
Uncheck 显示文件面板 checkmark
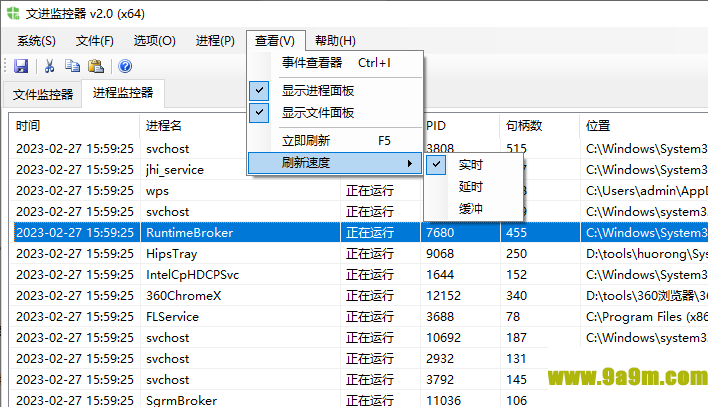click(x=259, y=112)
